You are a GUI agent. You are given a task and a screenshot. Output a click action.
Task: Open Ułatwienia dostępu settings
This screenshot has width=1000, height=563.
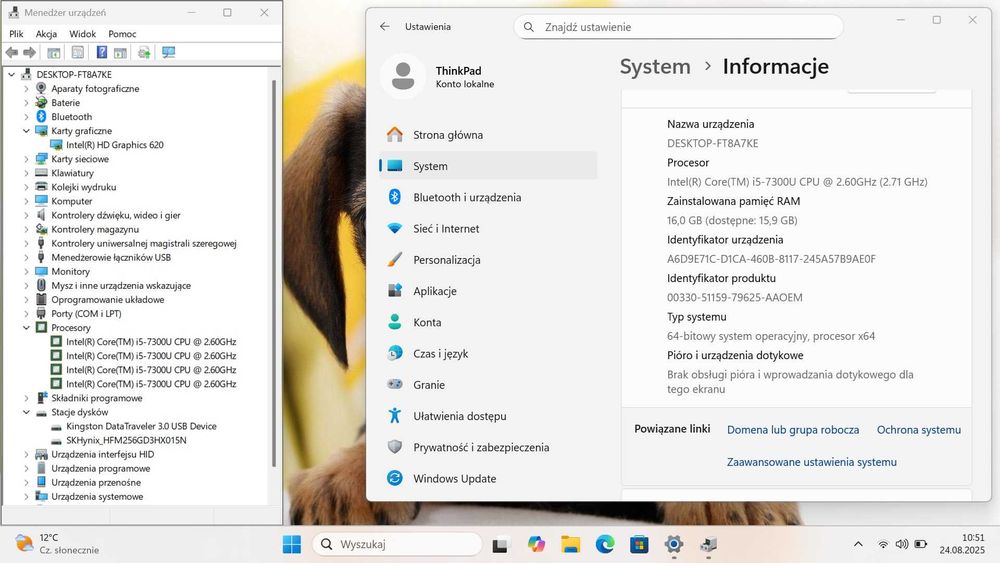point(488,416)
